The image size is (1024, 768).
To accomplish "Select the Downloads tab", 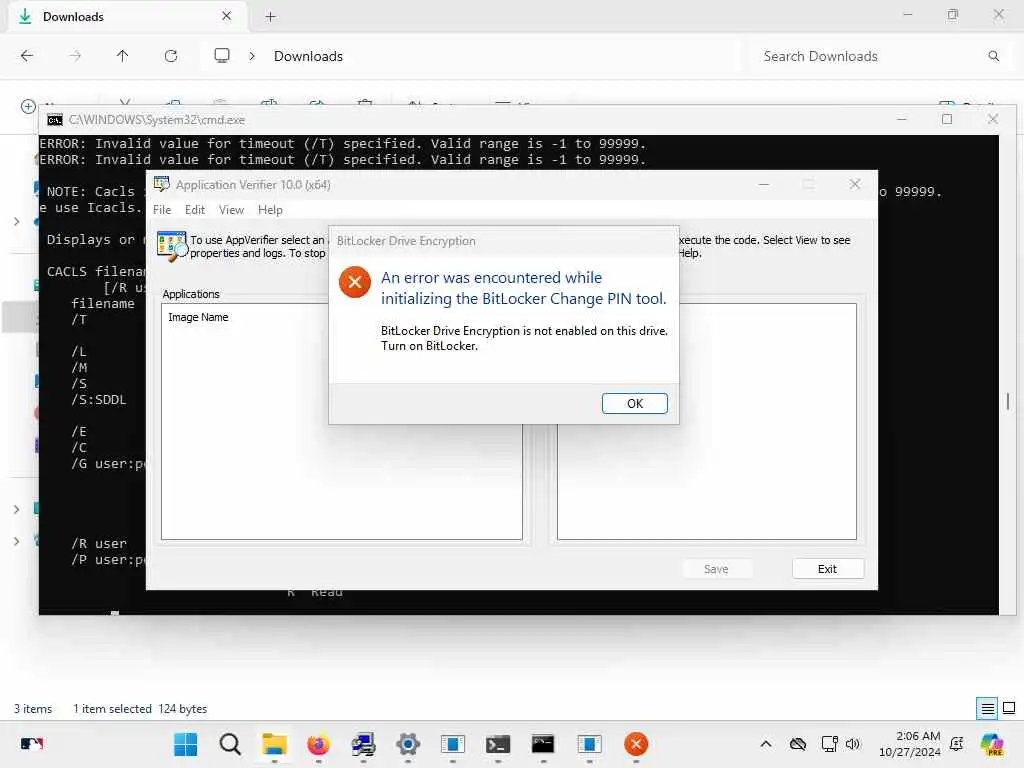I will click(x=127, y=16).
